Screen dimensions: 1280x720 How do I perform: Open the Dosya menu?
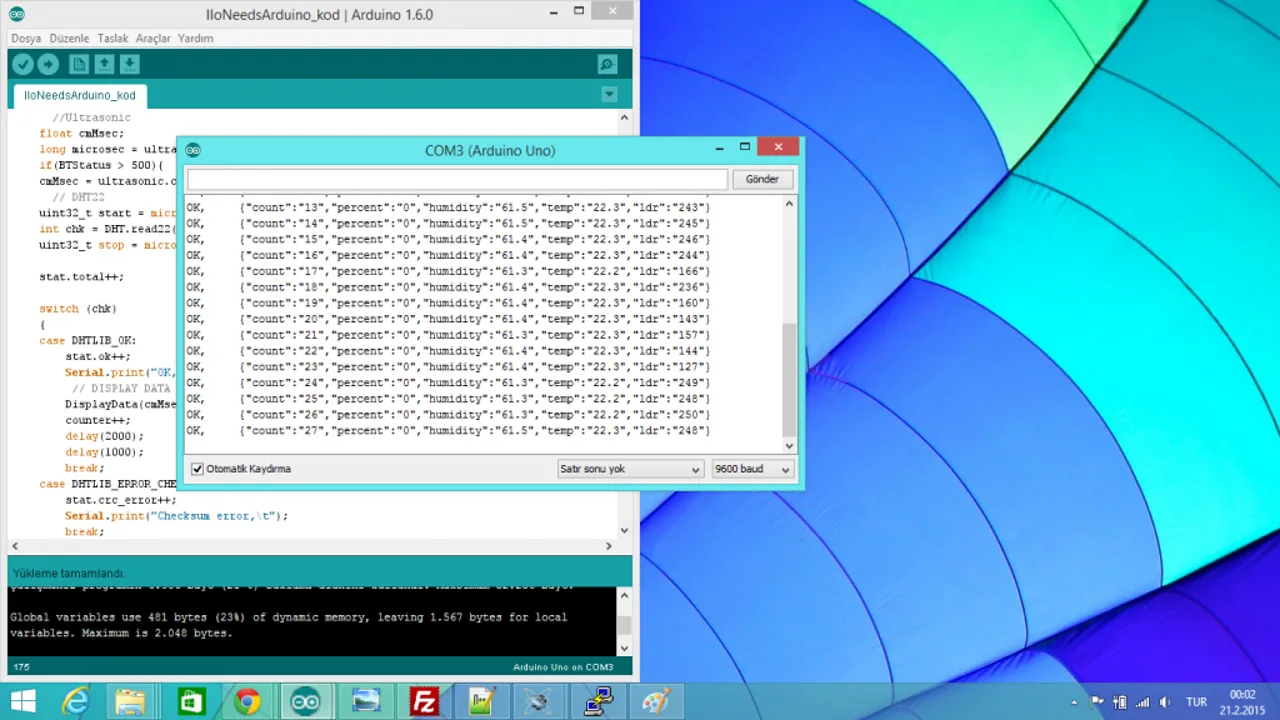tap(25, 38)
